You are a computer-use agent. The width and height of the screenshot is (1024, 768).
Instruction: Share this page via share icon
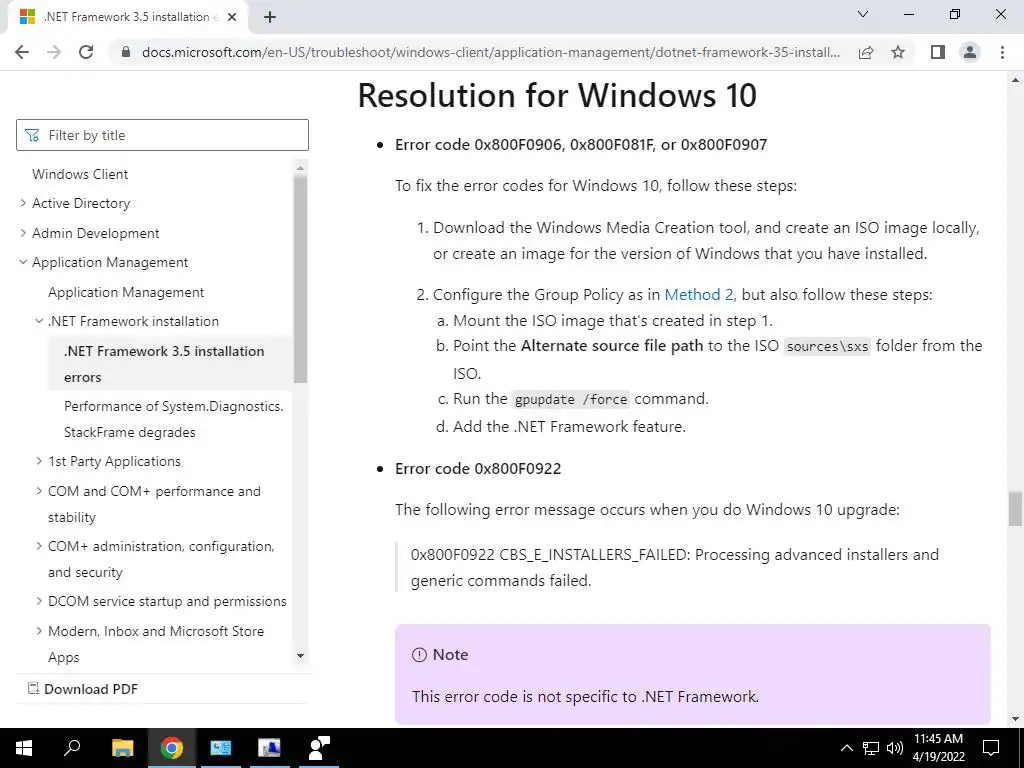(x=866, y=52)
